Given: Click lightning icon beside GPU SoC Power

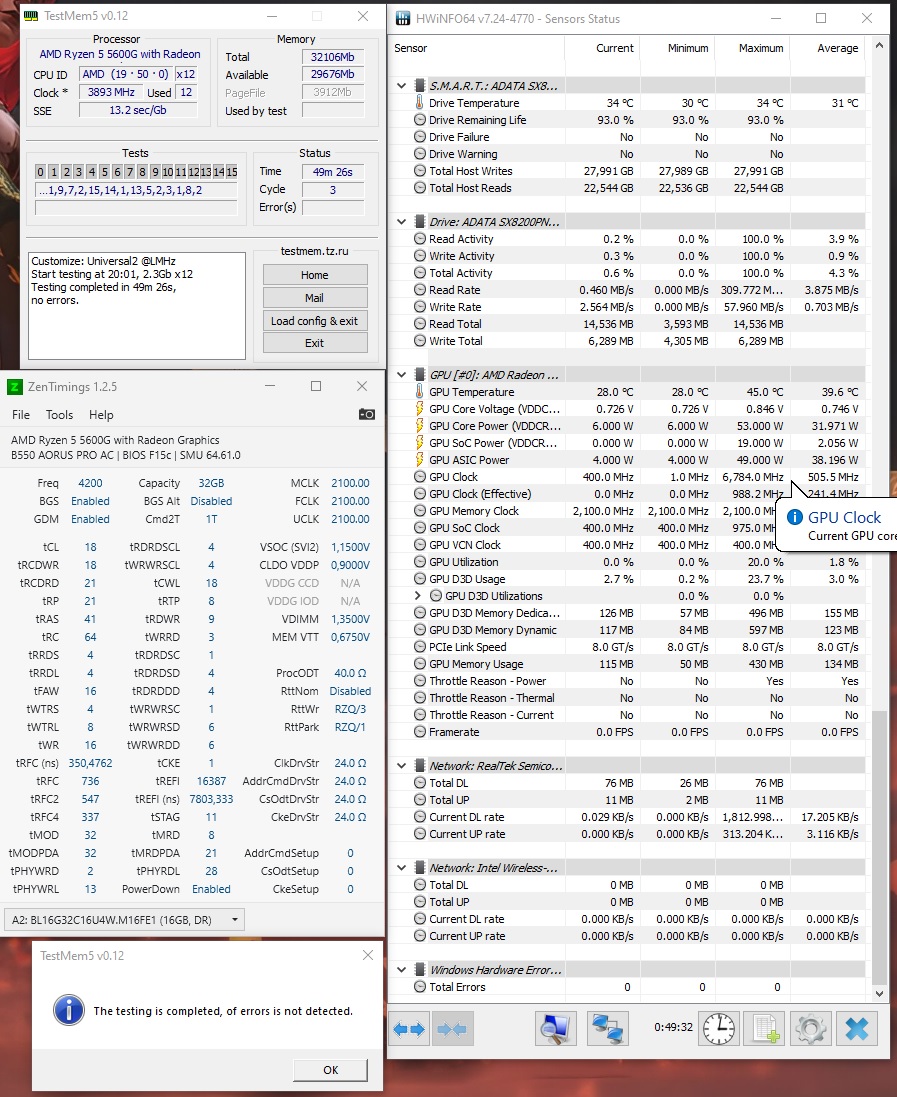Looking at the screenshot, I should (x=420, y=443).
